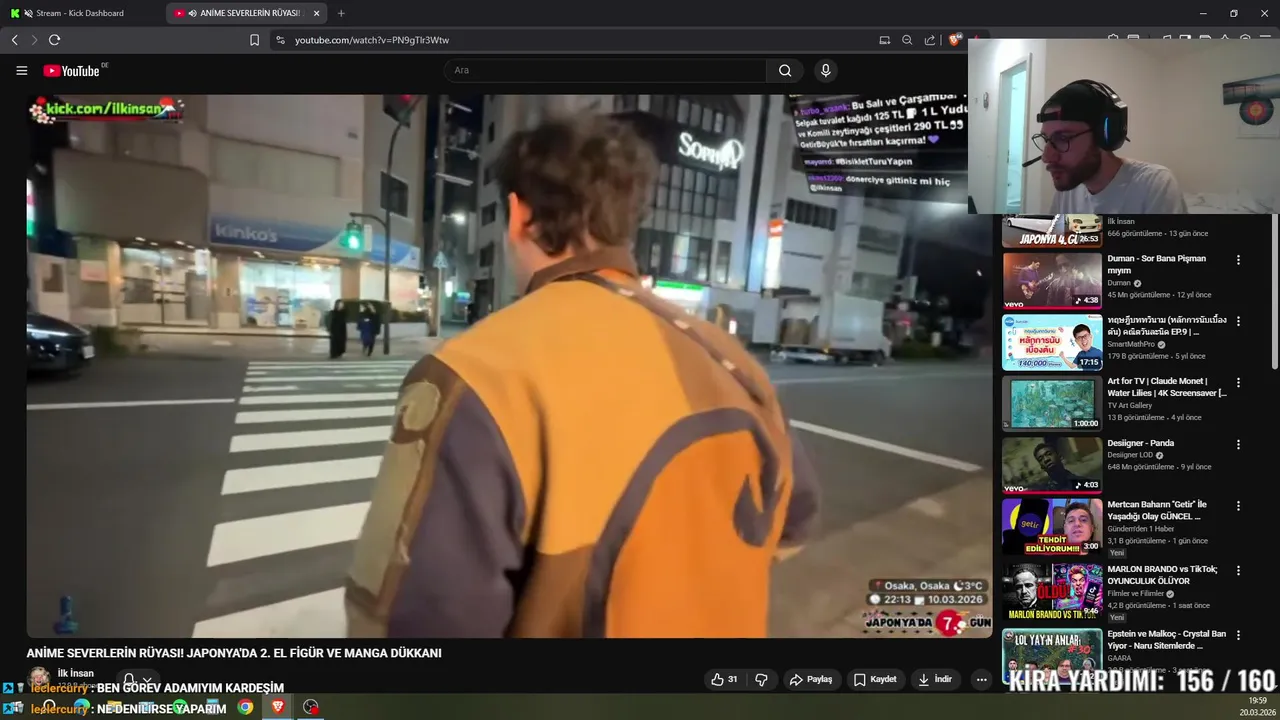Open the YouTube guide hamburger menu
Image resolution: width=1280 pixels, height=720 pixels.
pyautogui.click(x=21, y=70)
